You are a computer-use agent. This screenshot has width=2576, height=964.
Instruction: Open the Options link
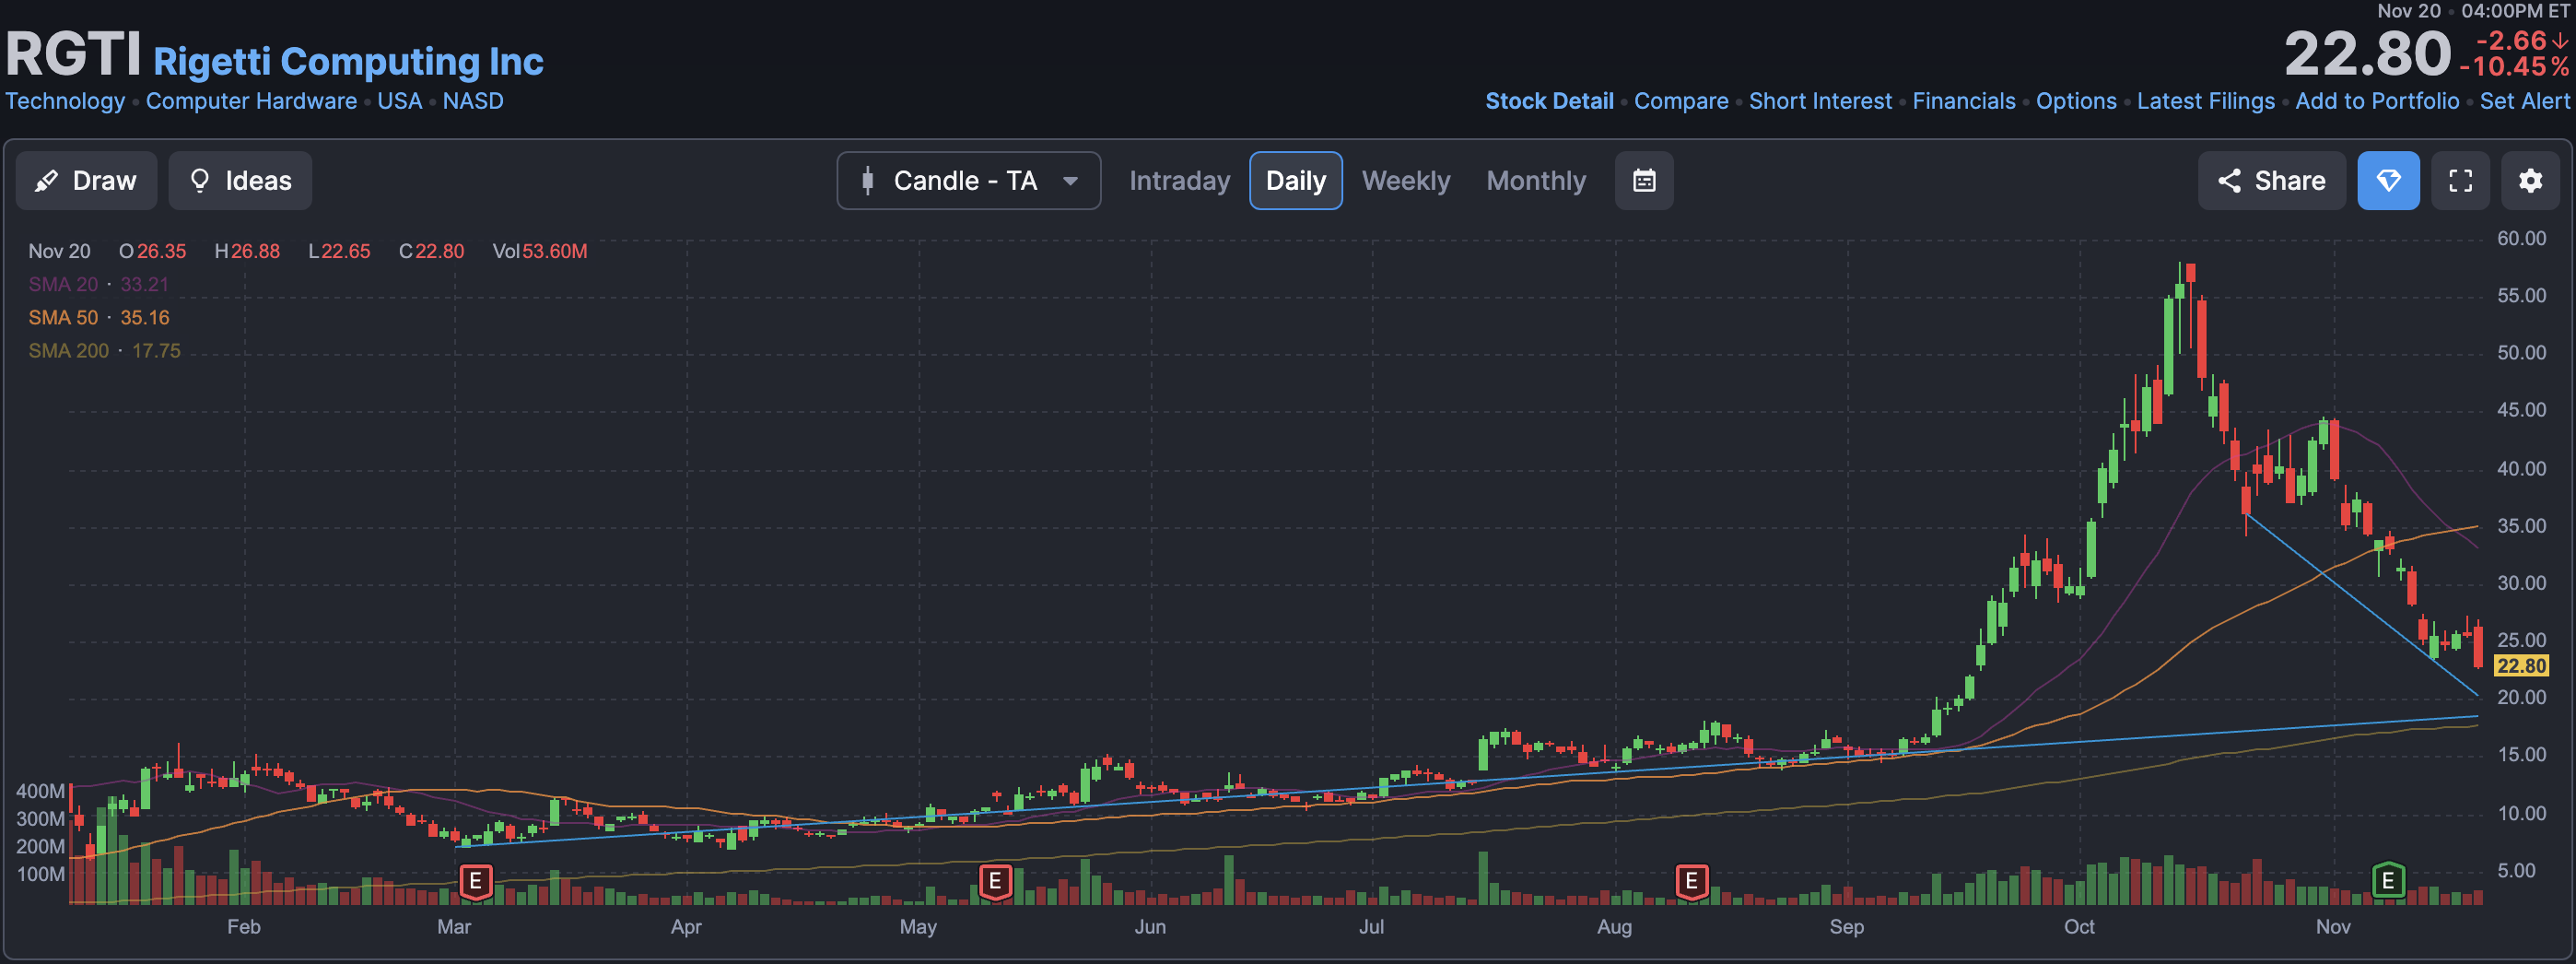tap(2076, 101)
